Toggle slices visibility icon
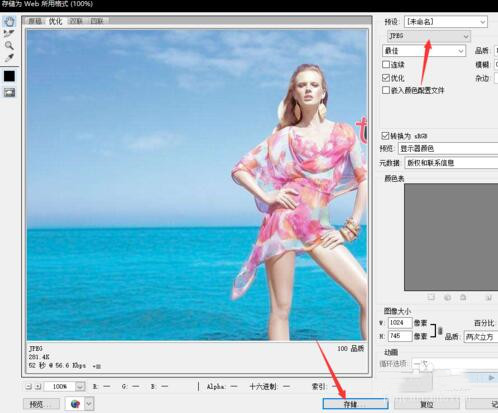 [x=9, y=92]
